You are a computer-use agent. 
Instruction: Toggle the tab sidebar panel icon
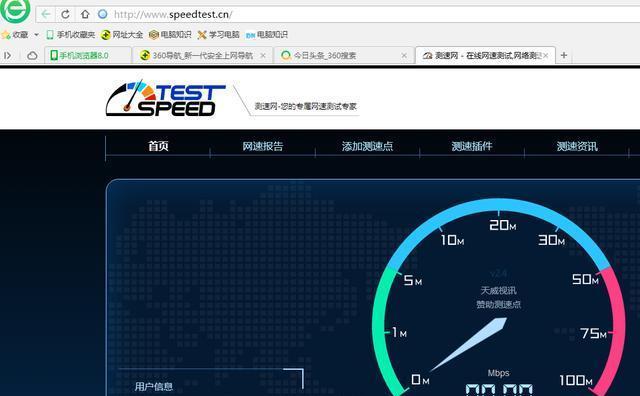[x=7, y=55]
